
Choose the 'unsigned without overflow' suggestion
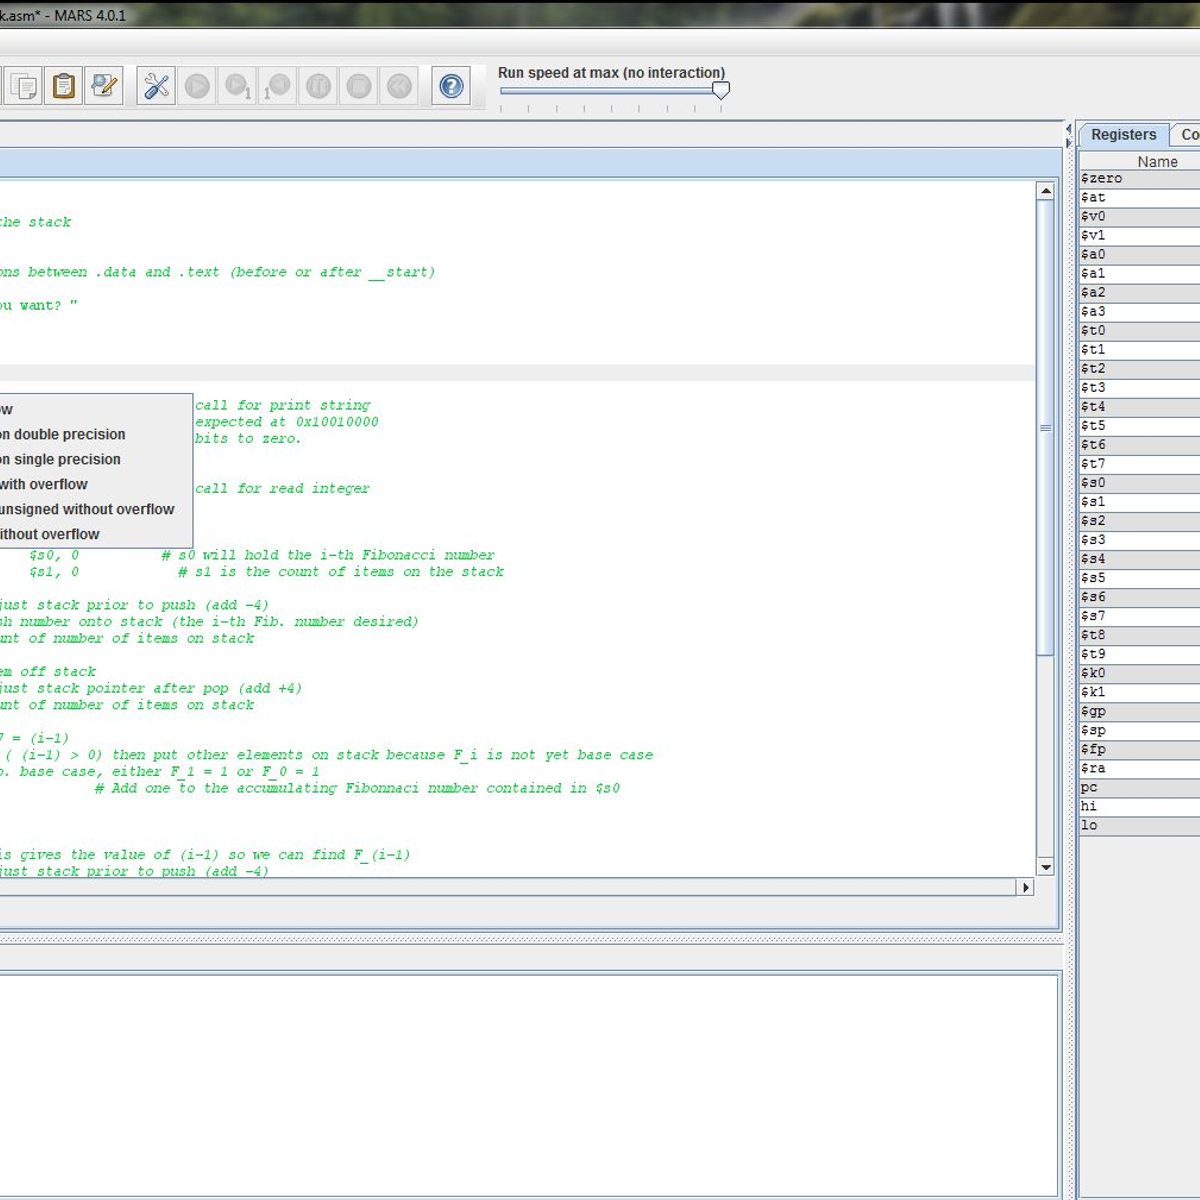click(x=88, y=510)
